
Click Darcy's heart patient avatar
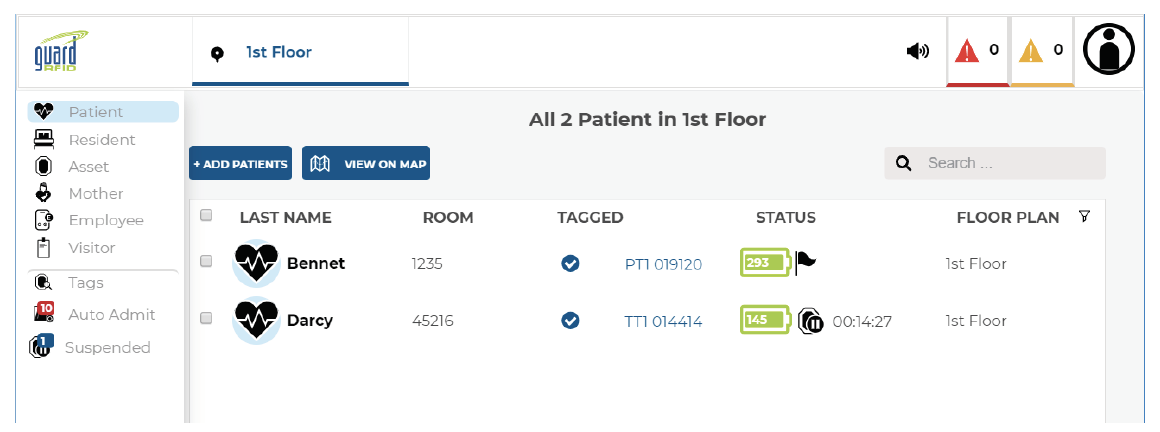click(x=256, y=320)
